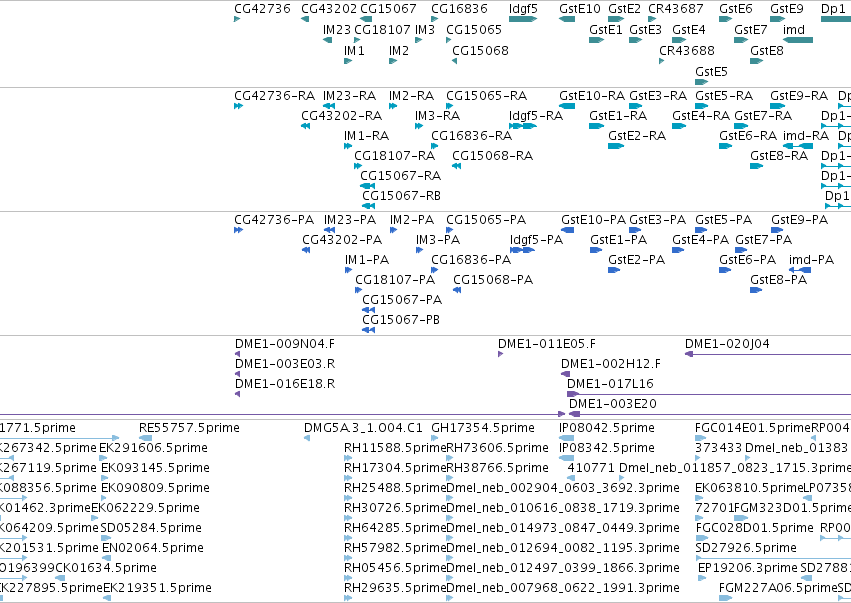Click the CG43202 gene feature label

click(x=329, y=9)
